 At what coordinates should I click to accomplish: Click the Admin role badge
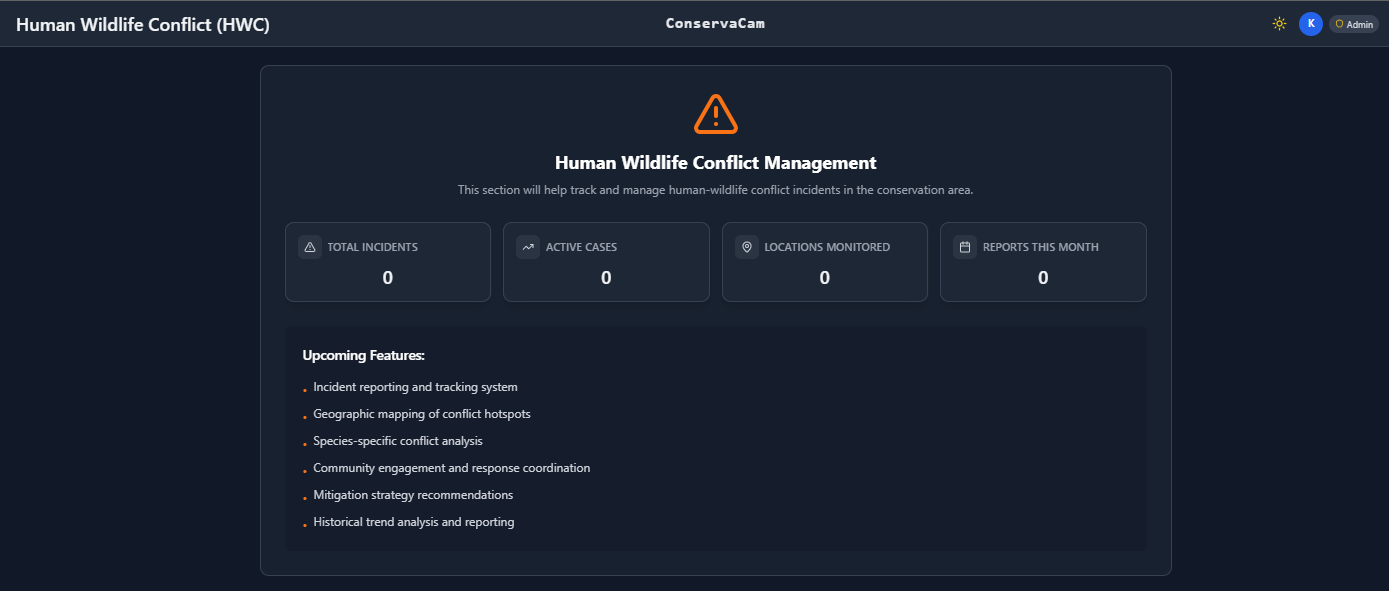click(1354, 24)
